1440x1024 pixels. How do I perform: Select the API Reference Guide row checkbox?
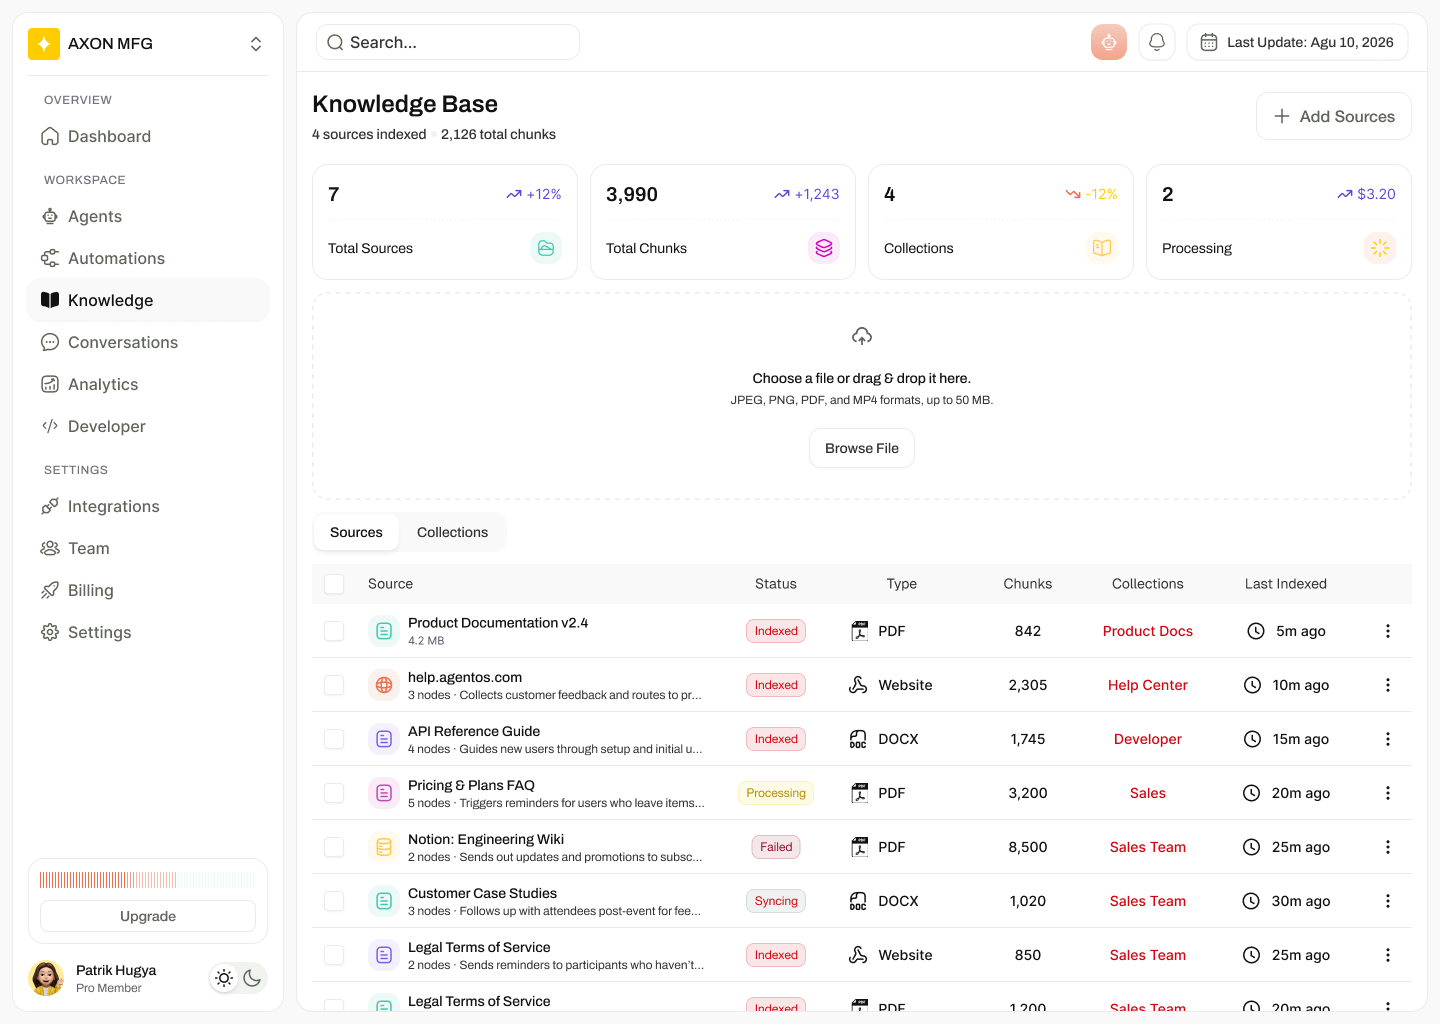click(x=334, y=739)
